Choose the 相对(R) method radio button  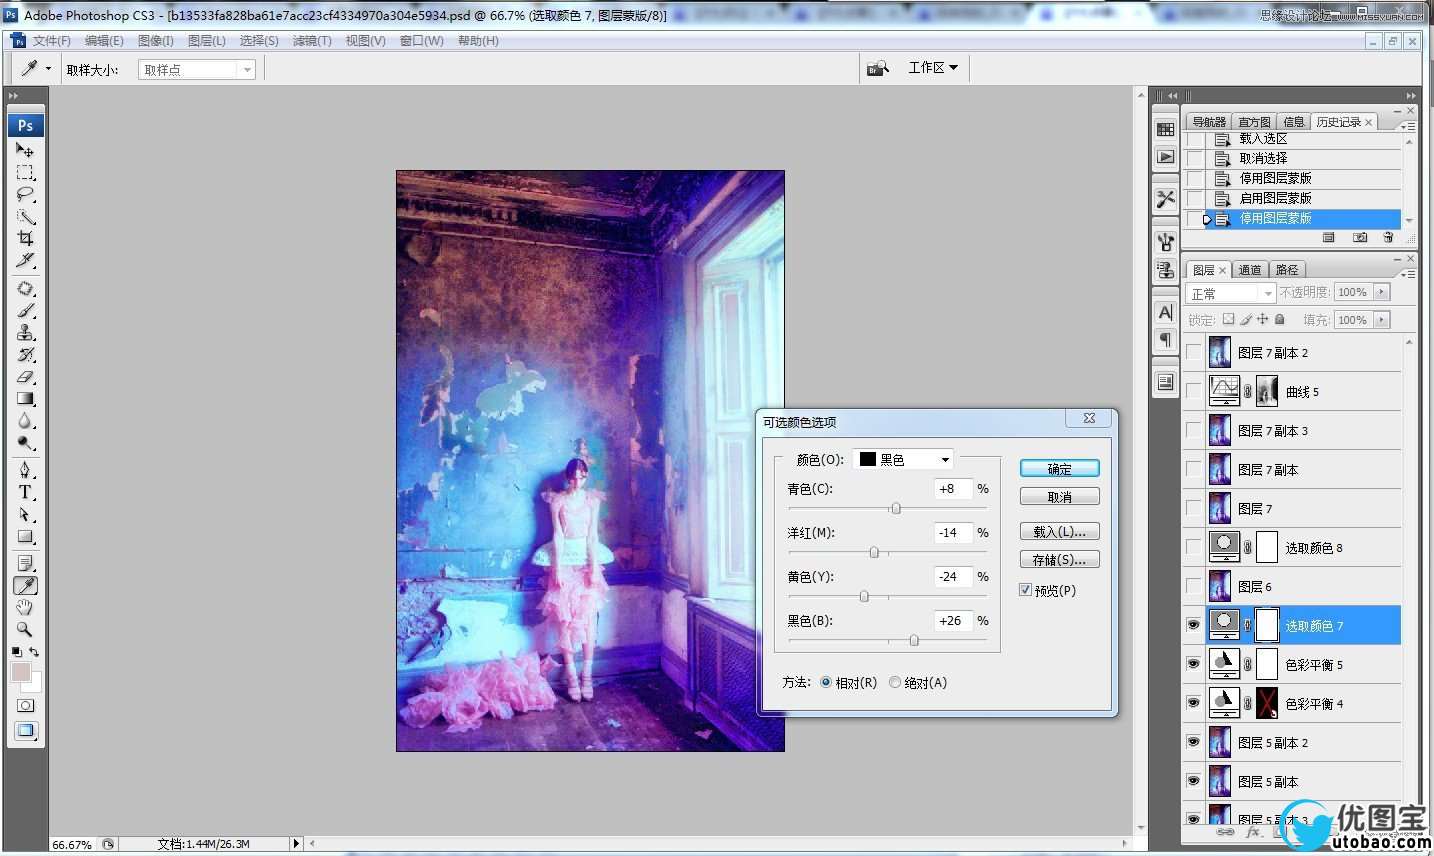[826, 682]
